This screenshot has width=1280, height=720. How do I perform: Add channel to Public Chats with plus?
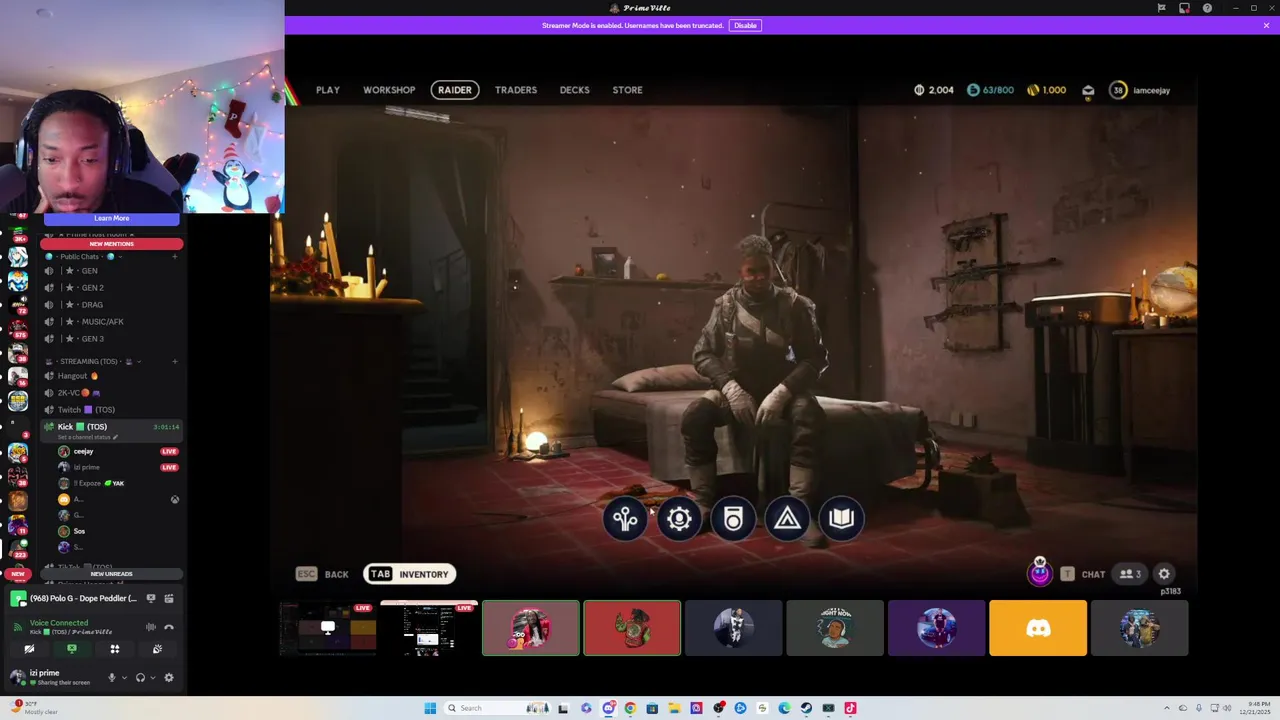(x=174, y=257)
